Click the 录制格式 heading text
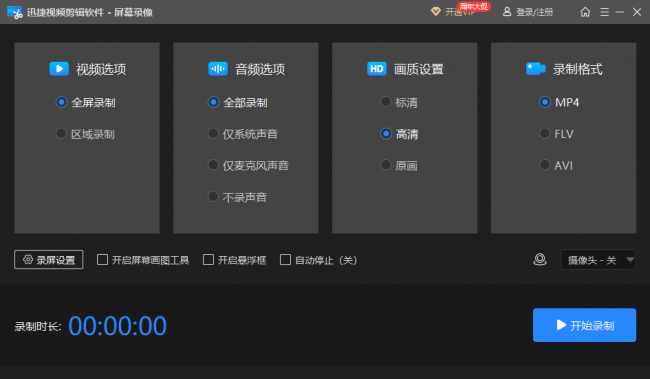This screenshot has height=379, width=650. pyautogui.click(x=577, y=69)
